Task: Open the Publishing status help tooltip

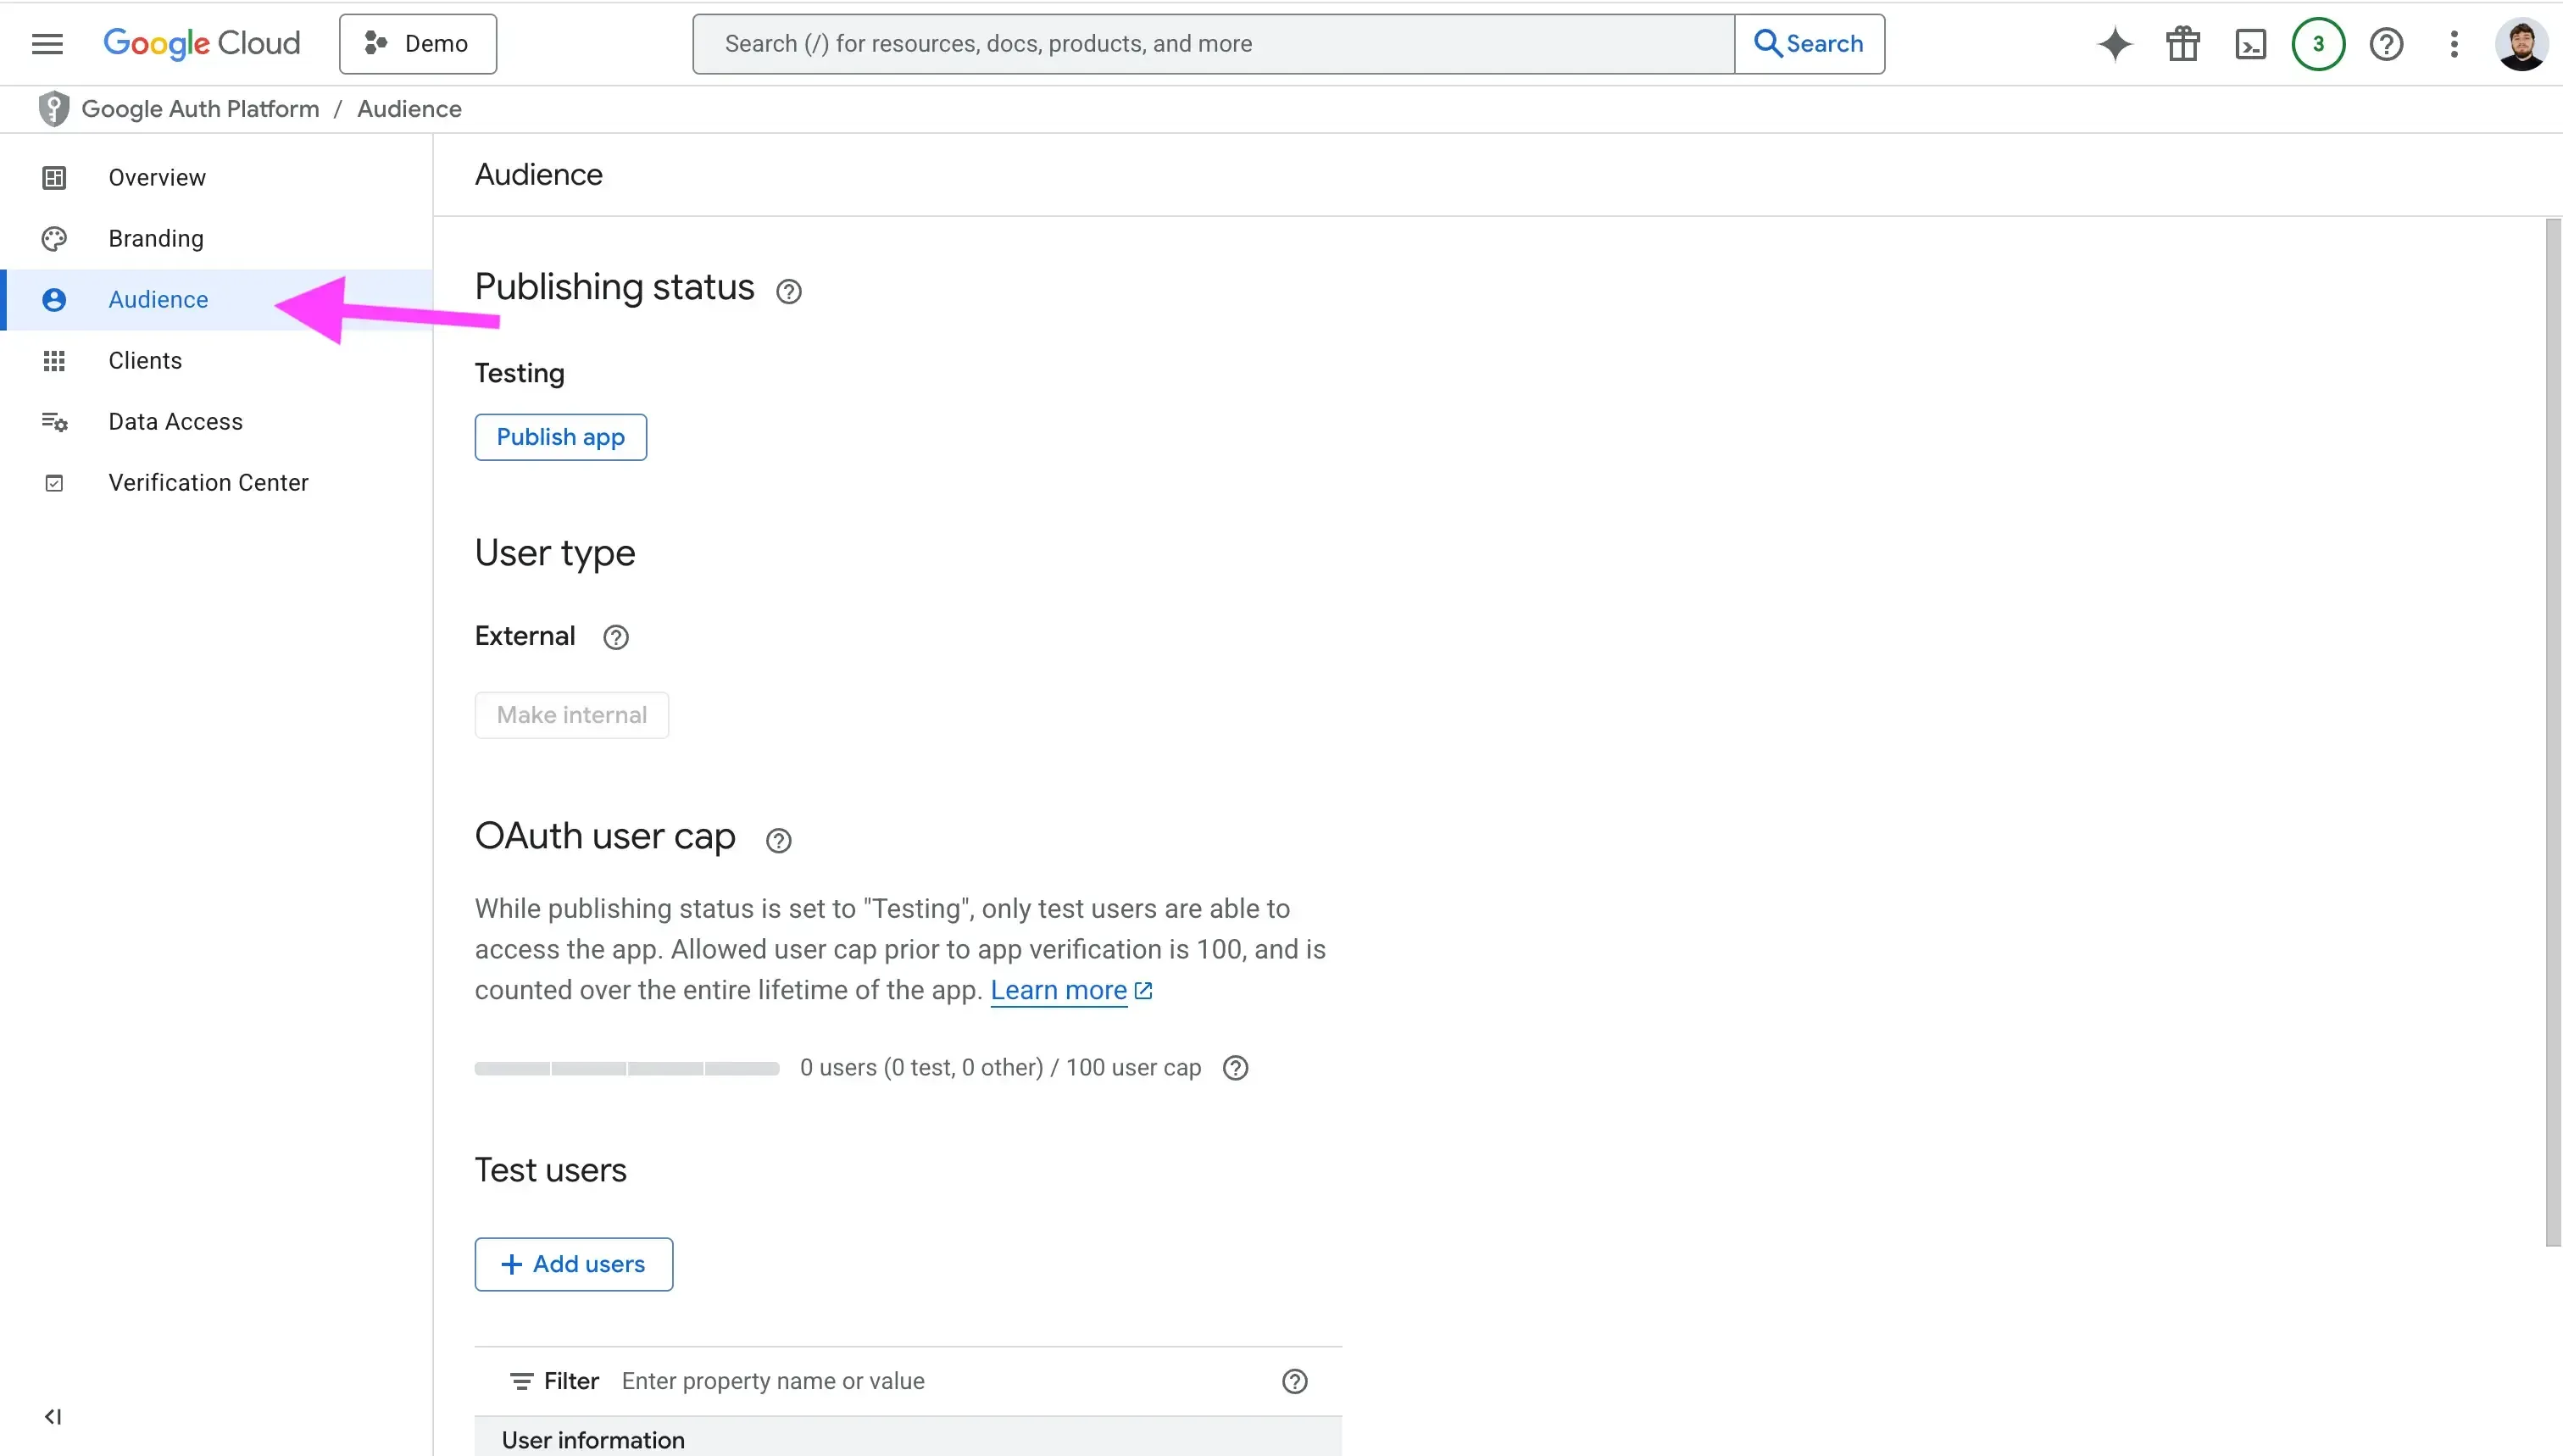Action: click(789, 290)
